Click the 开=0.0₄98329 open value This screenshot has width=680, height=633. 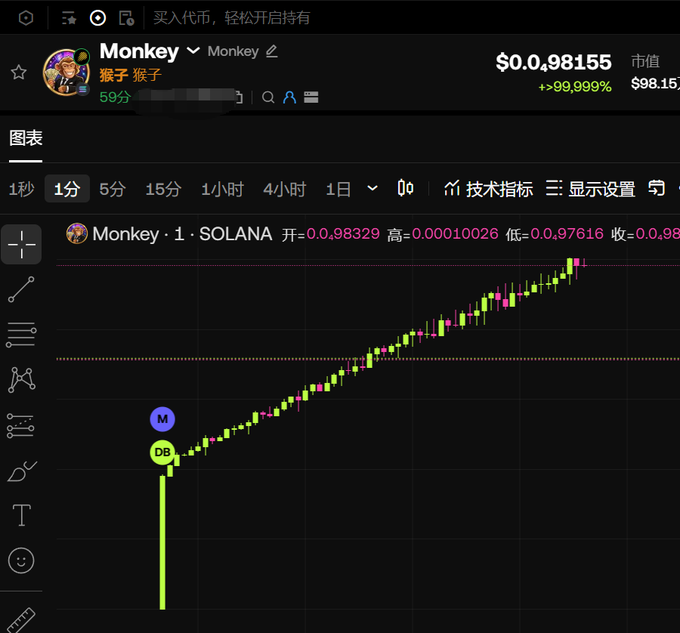[330, 234]
